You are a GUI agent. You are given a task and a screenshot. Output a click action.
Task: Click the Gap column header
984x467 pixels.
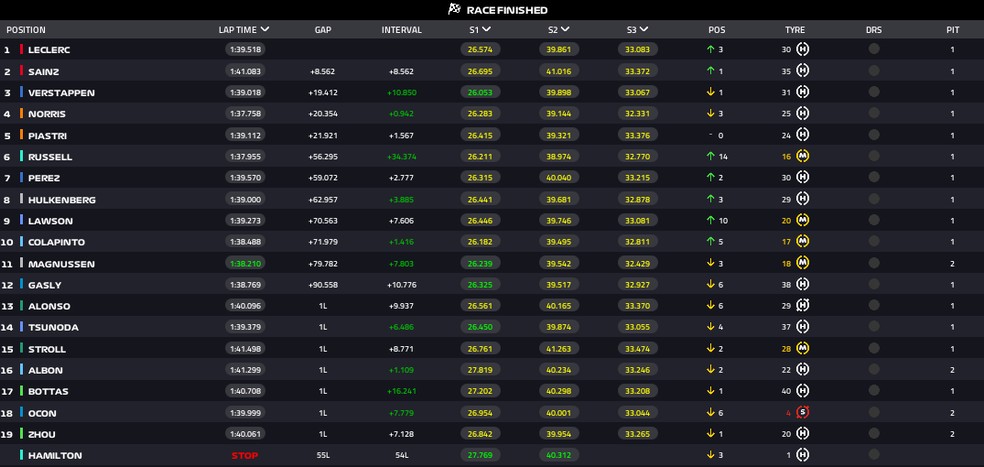tap(323, 30)
